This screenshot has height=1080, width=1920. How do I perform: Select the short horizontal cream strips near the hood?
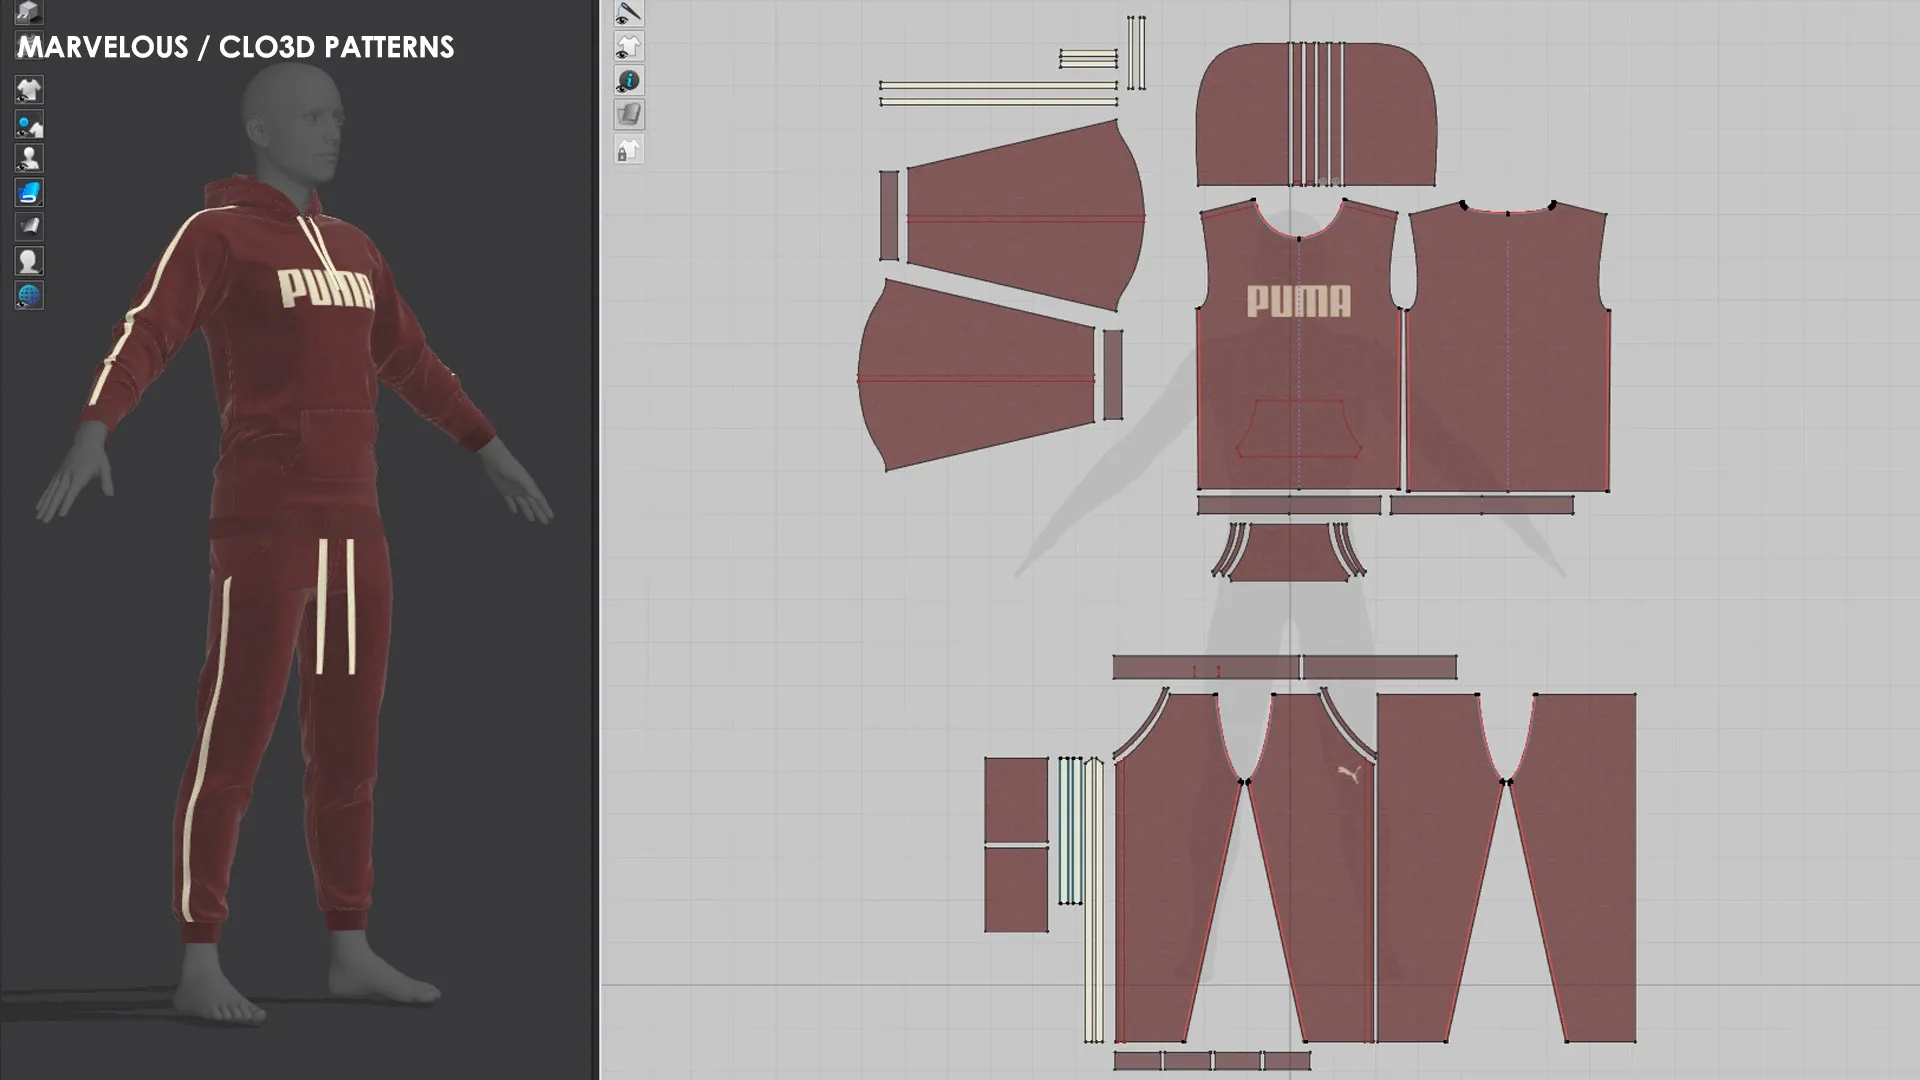point(1088,58)
